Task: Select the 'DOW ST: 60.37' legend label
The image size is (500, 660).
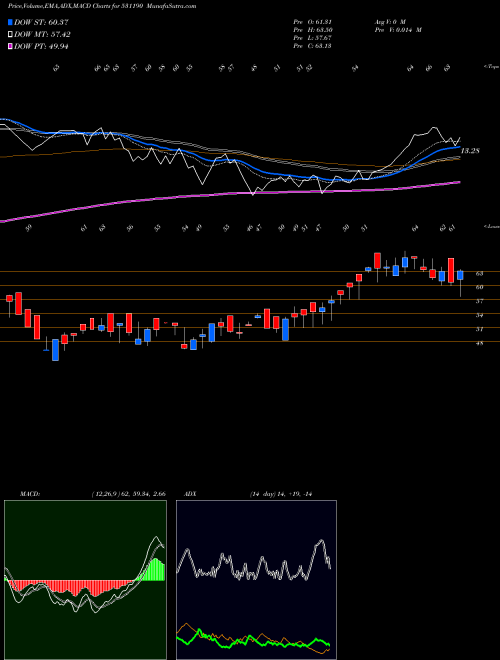Action: 41,22
